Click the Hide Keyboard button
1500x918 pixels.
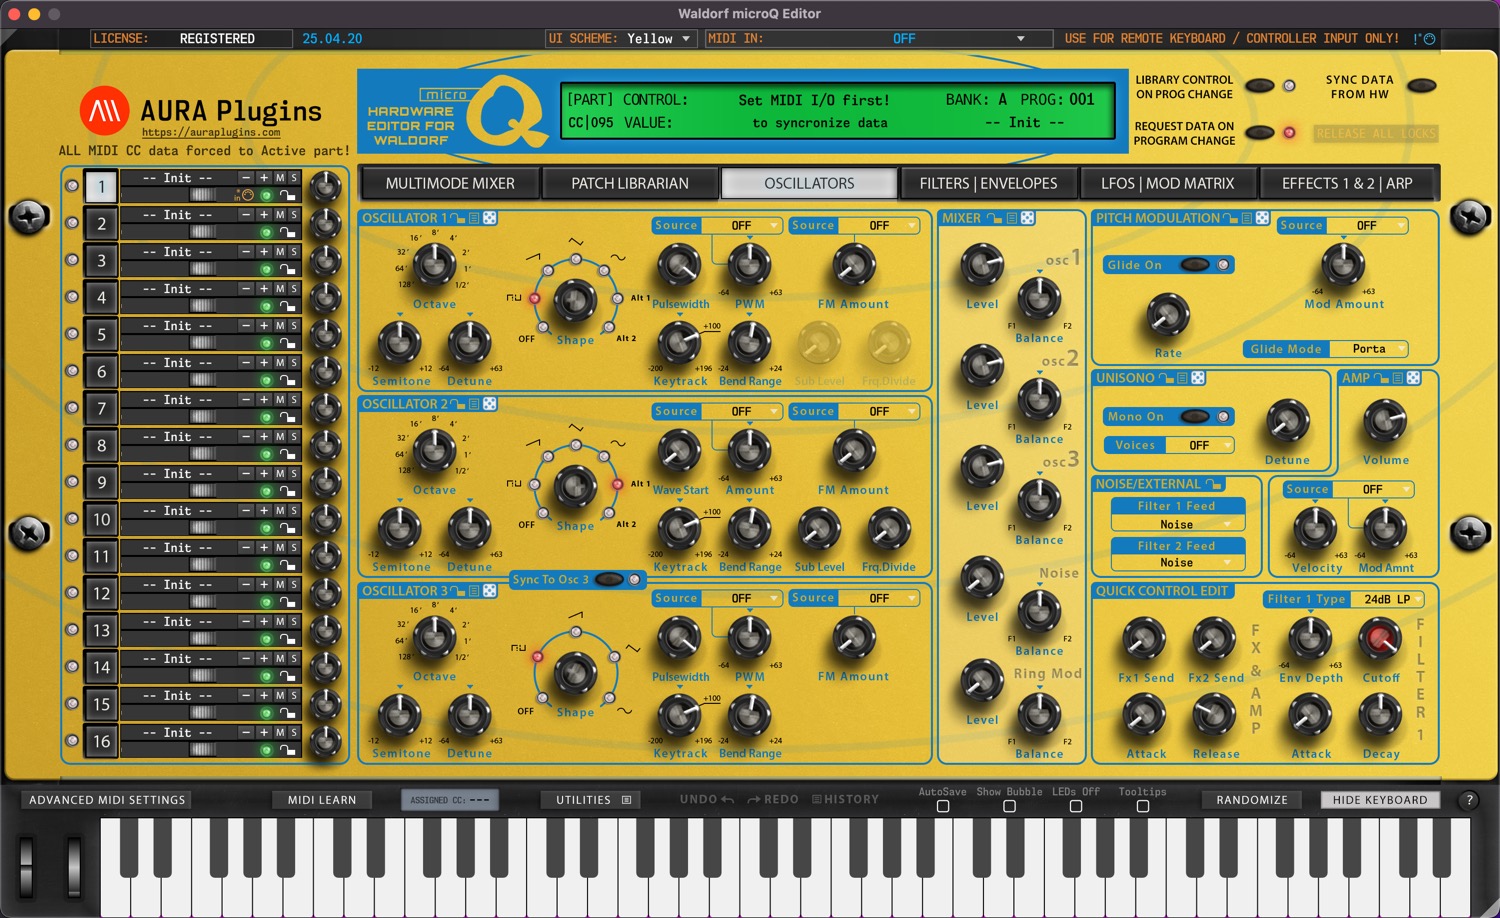[1380, 800]
